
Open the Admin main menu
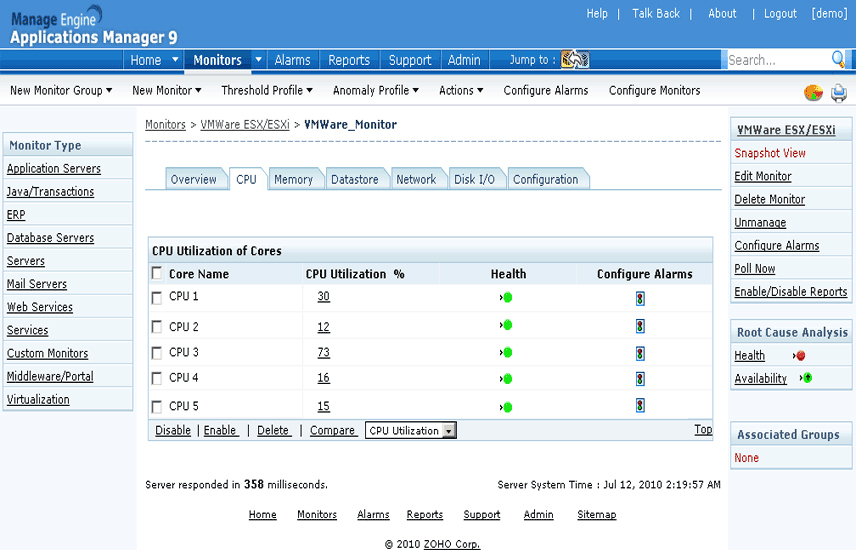(x=464, y=60)
